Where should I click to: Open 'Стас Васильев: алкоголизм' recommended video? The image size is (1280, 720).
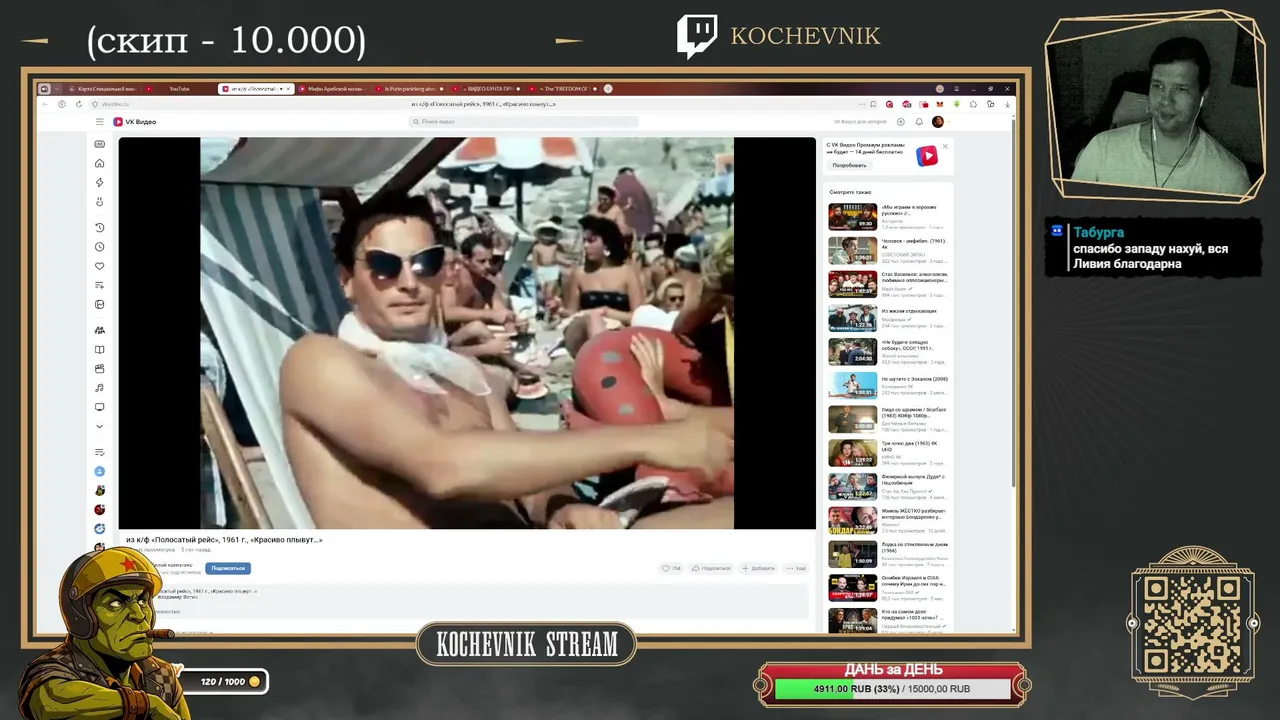(x=888, y=284)
